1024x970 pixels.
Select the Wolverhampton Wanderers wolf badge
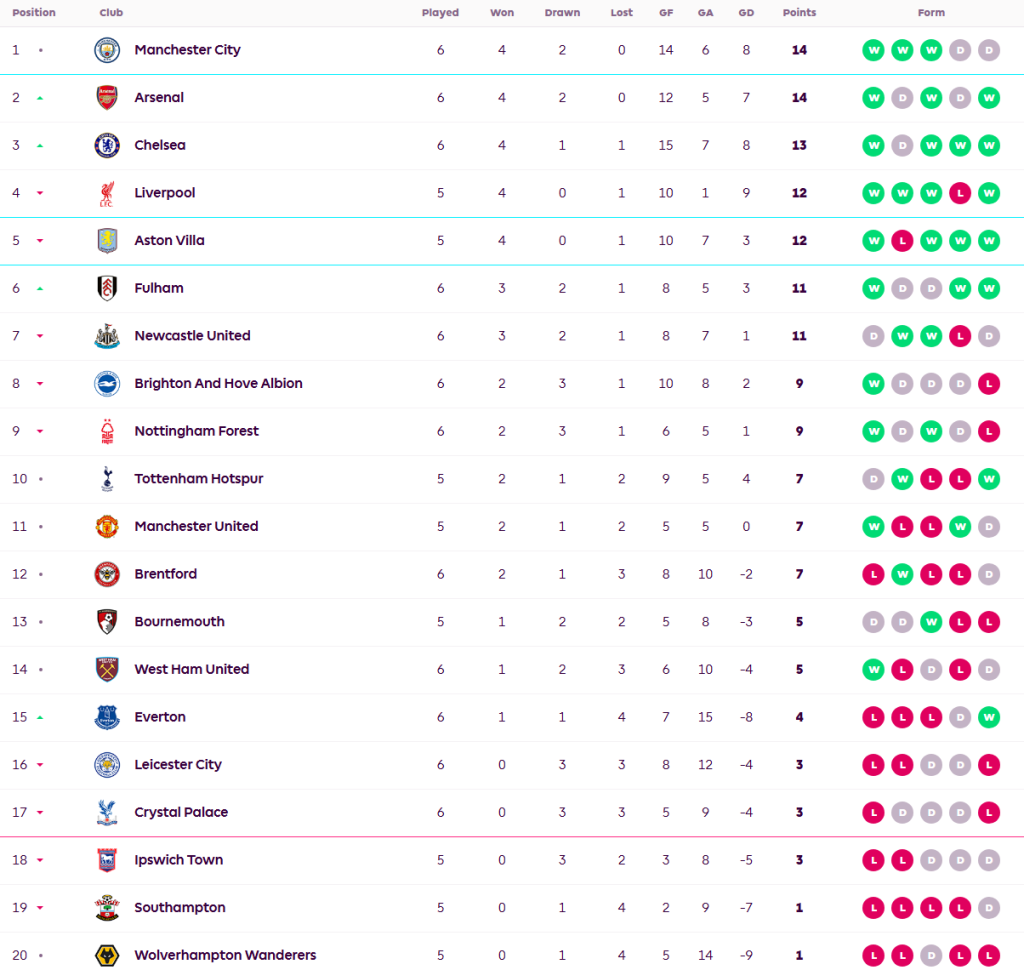(107, 955)
